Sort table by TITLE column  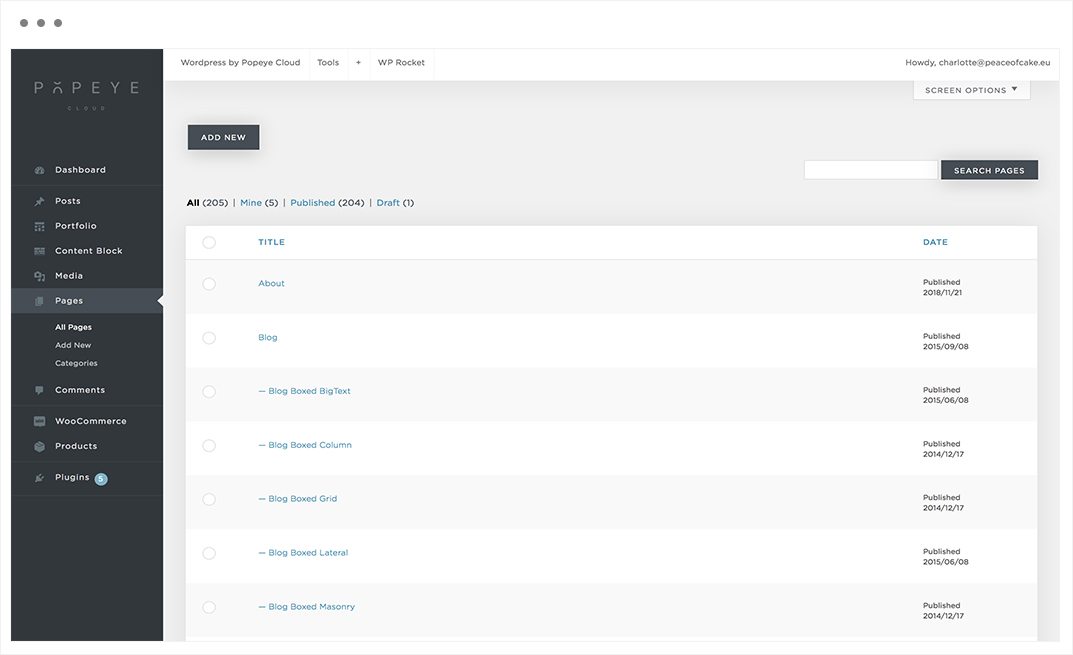(x=271, y=242)
